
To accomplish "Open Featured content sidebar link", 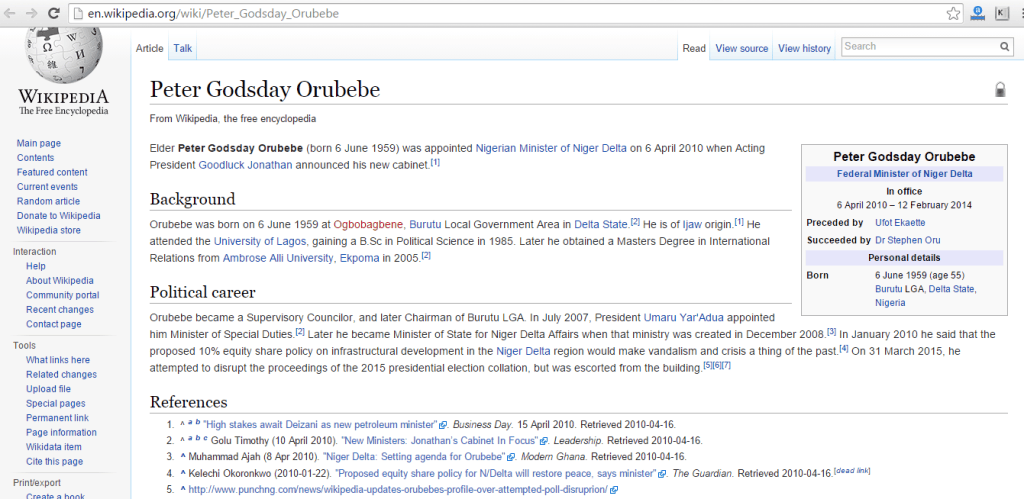I will 52,172.
